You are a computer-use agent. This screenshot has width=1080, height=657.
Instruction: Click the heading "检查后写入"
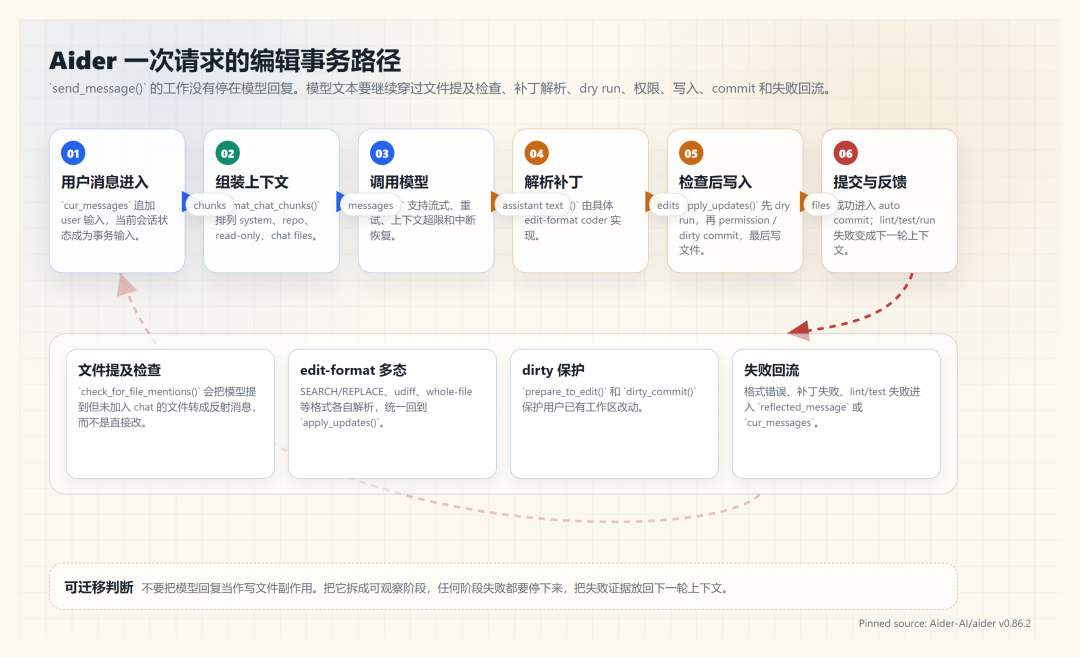tap(715, 182)
